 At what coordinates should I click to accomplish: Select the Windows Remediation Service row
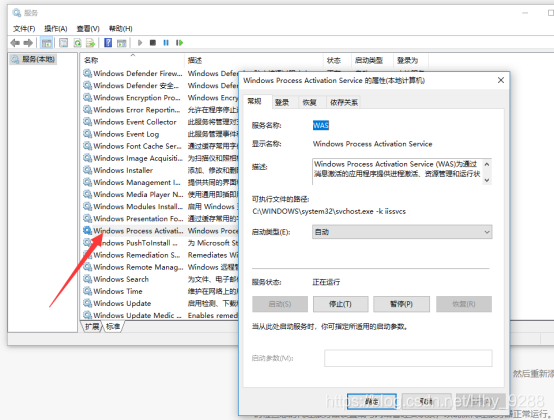tap(160, 255)
